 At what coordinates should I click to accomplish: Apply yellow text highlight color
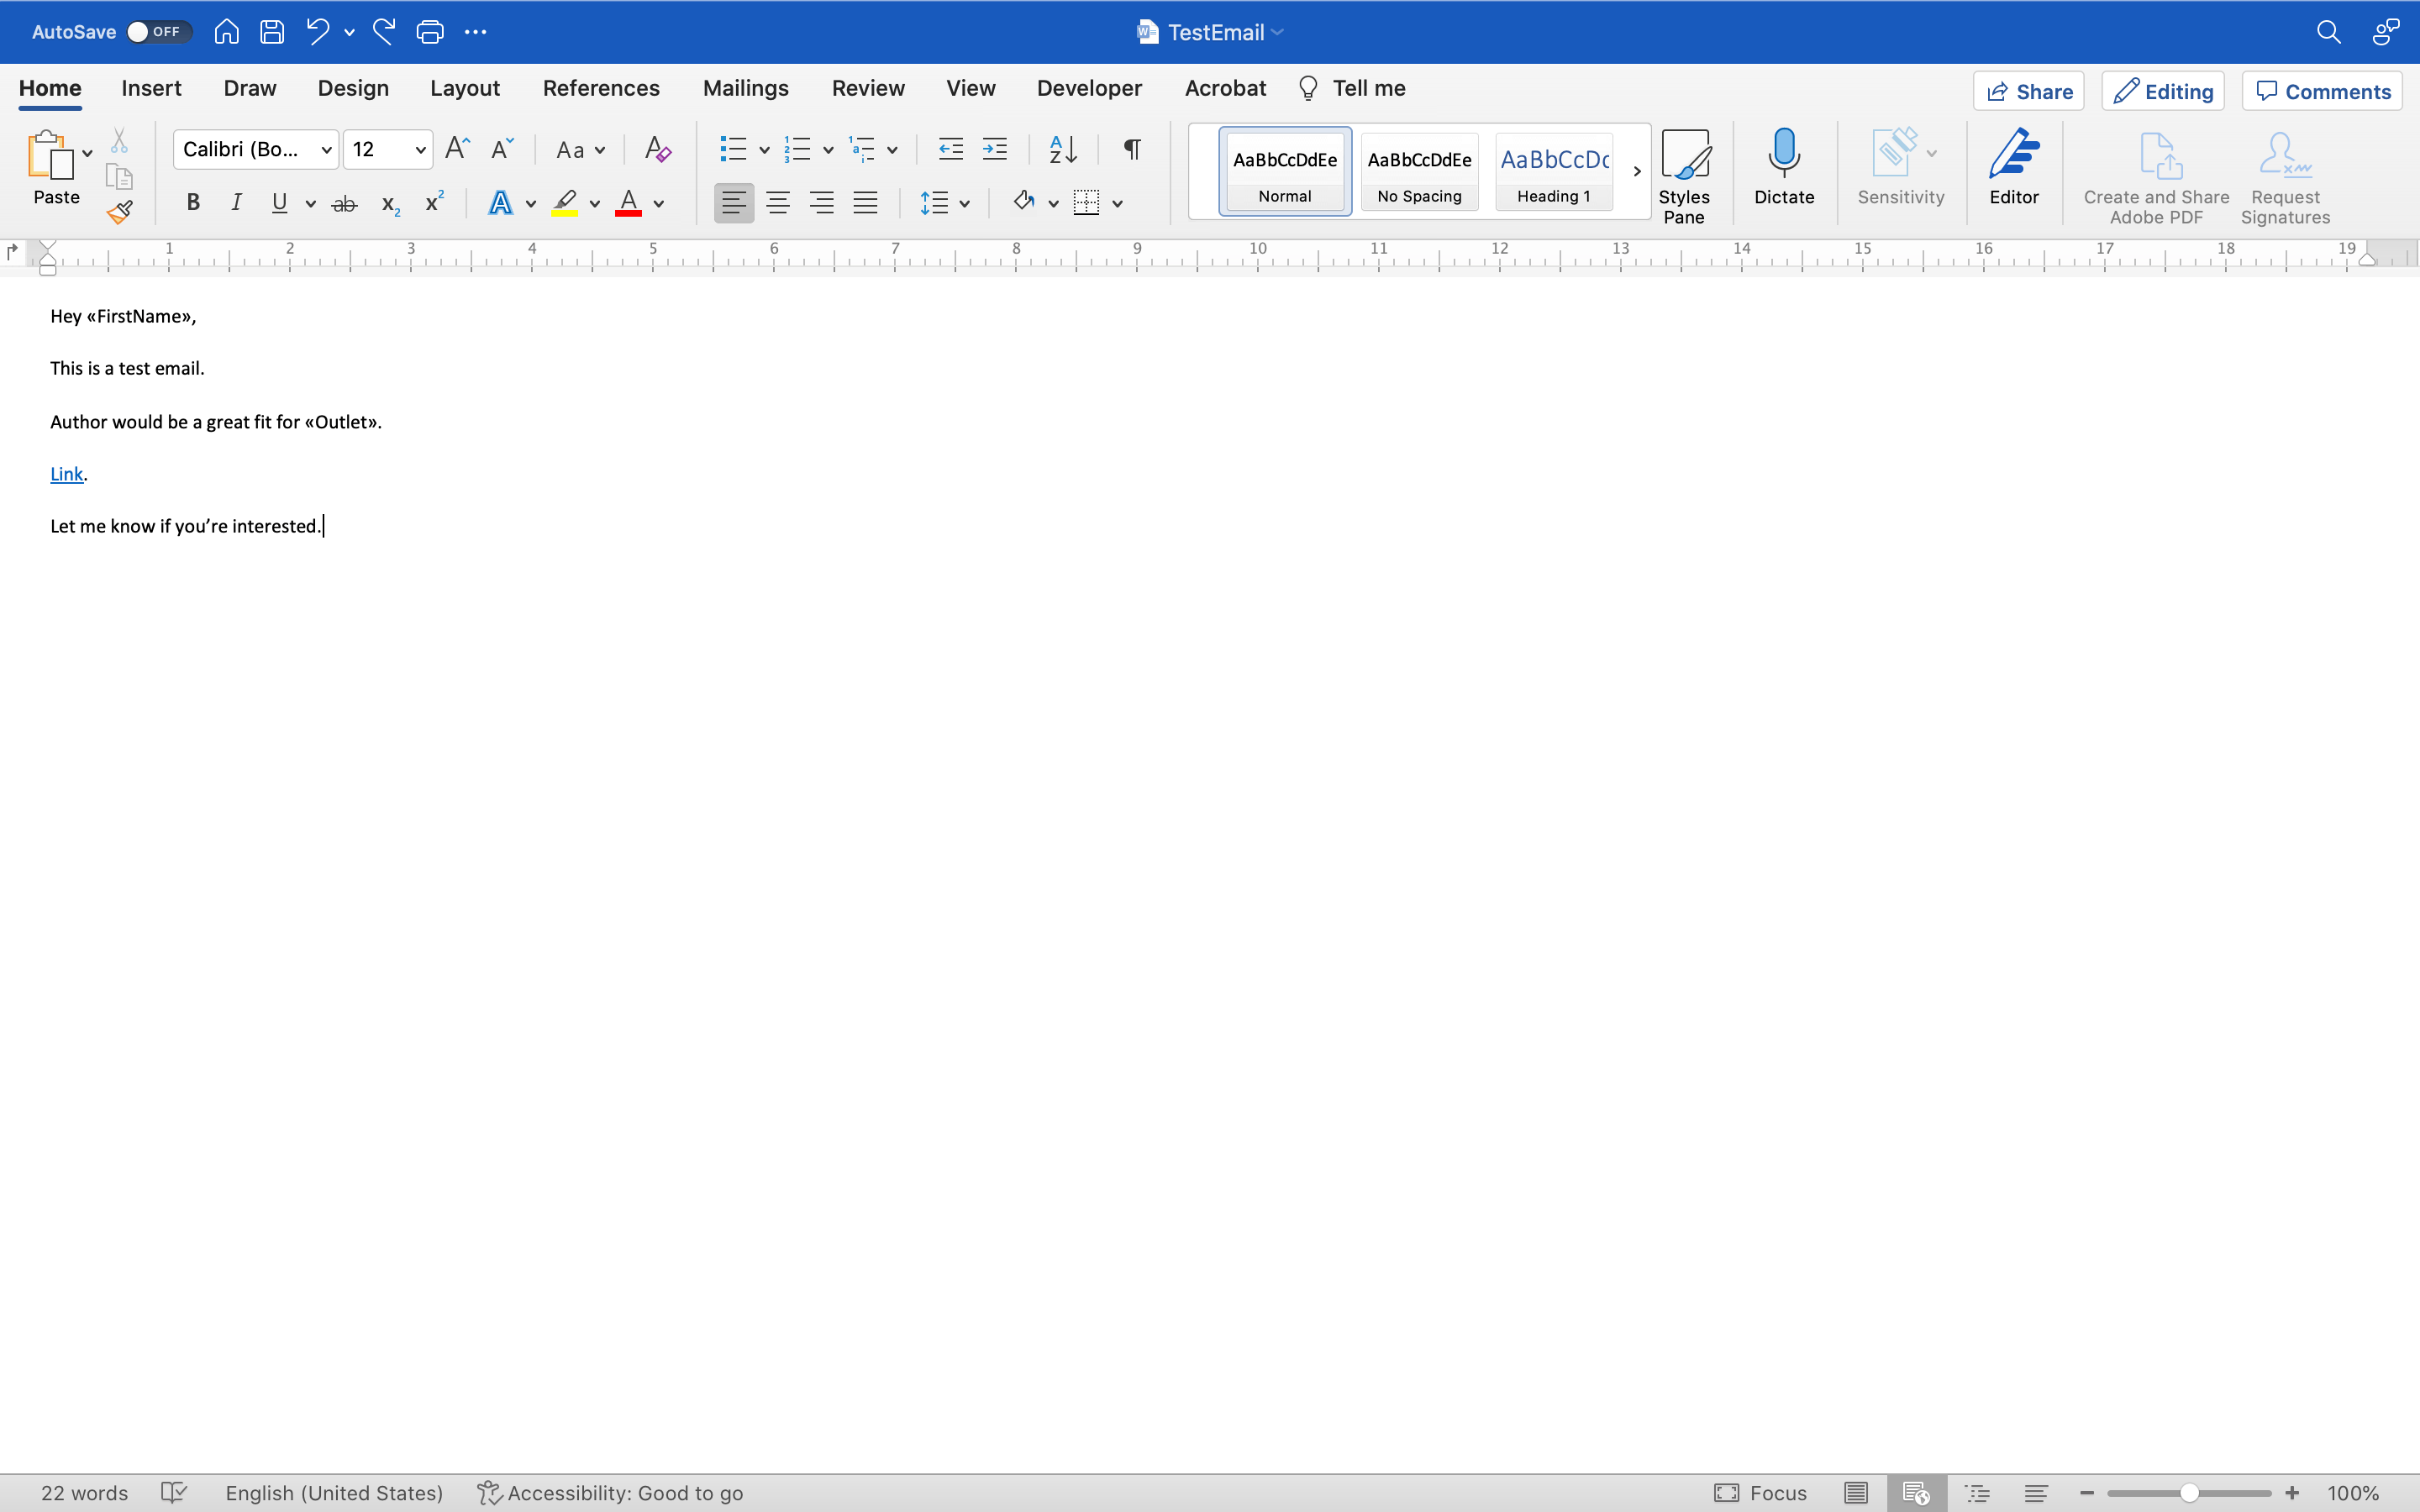(x=564, y=203)
